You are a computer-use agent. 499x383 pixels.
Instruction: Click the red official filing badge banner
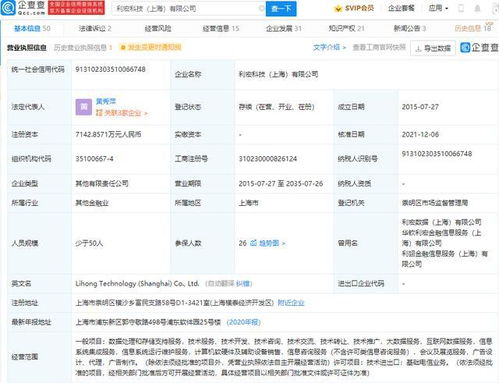[x=76, y=8]
